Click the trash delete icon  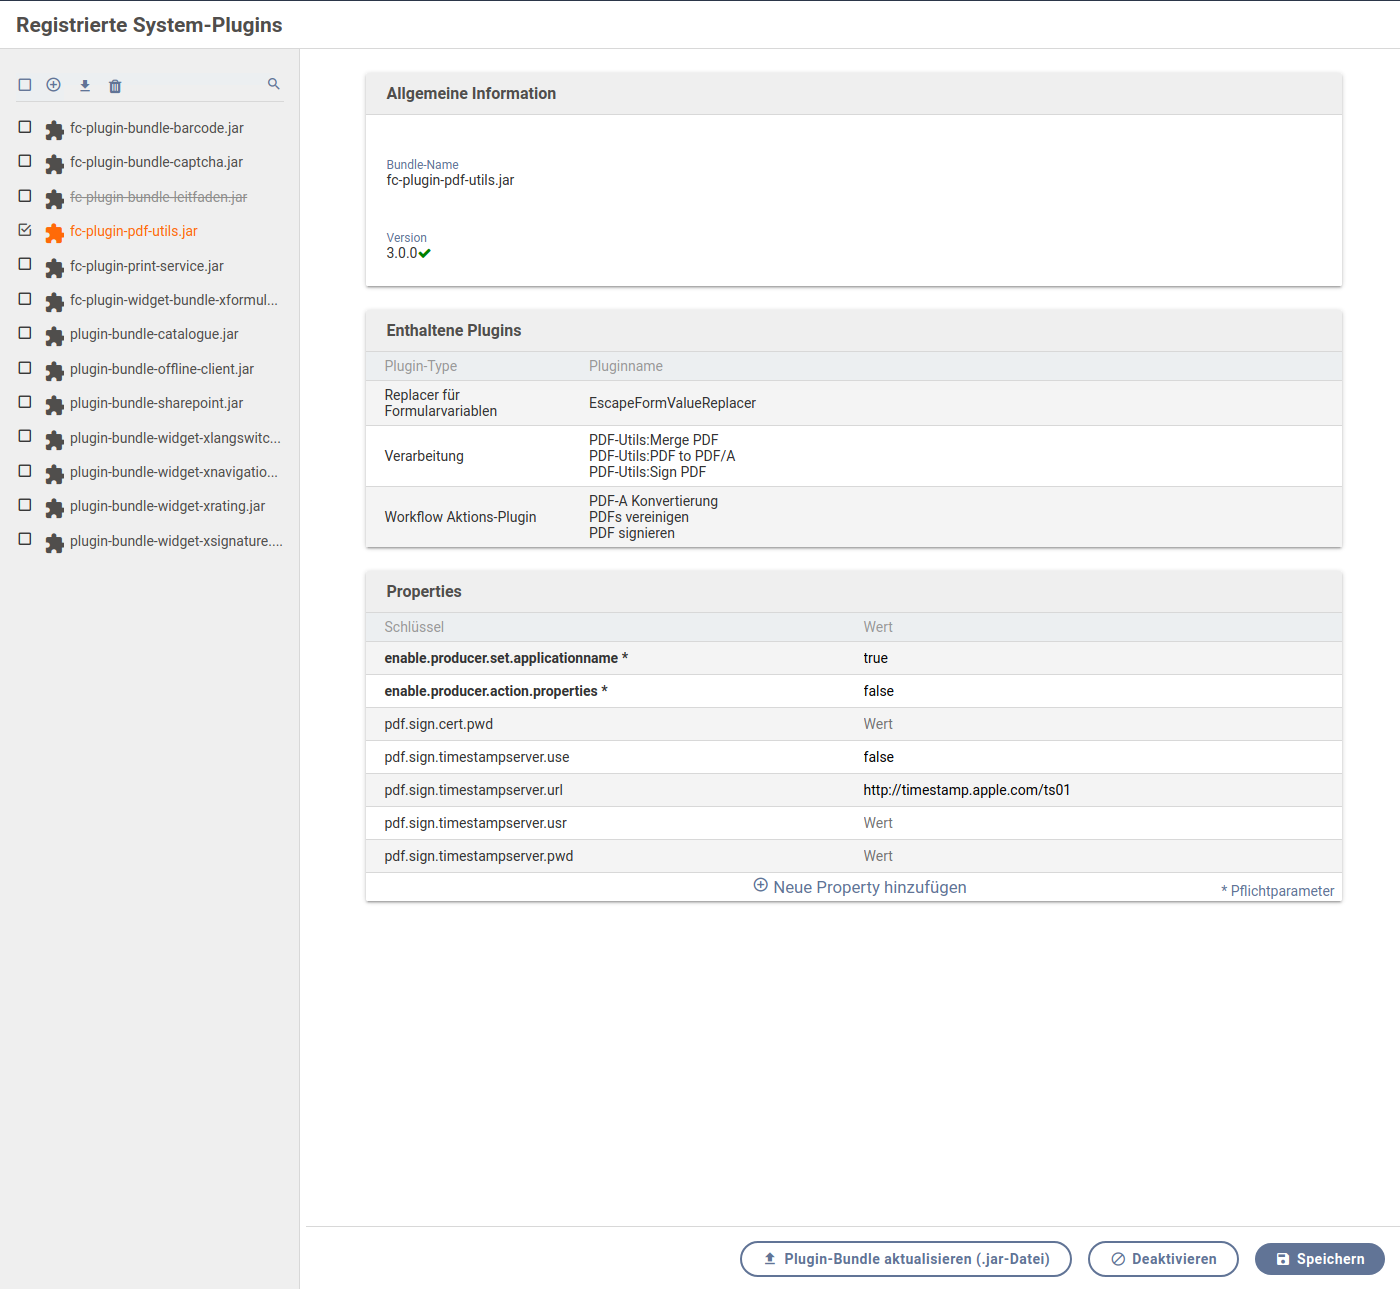[x=115, y=86]
